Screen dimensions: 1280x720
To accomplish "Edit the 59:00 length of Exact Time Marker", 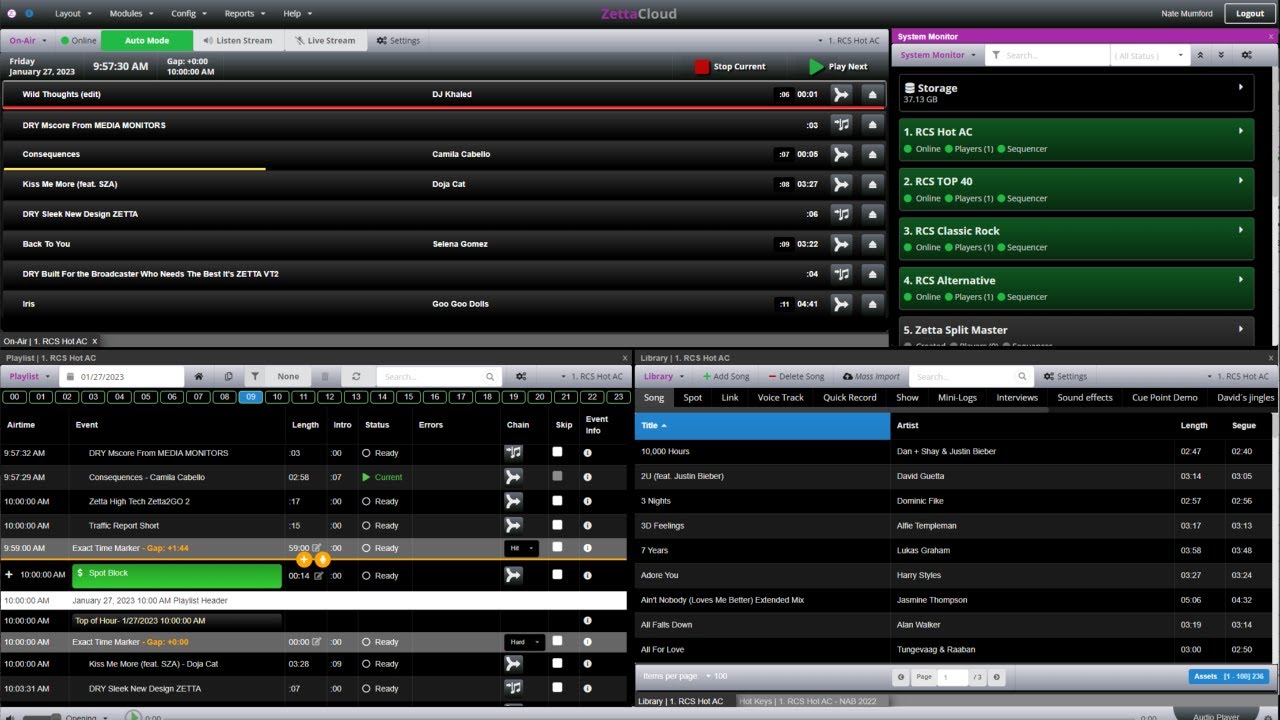I will coord(317,548).
